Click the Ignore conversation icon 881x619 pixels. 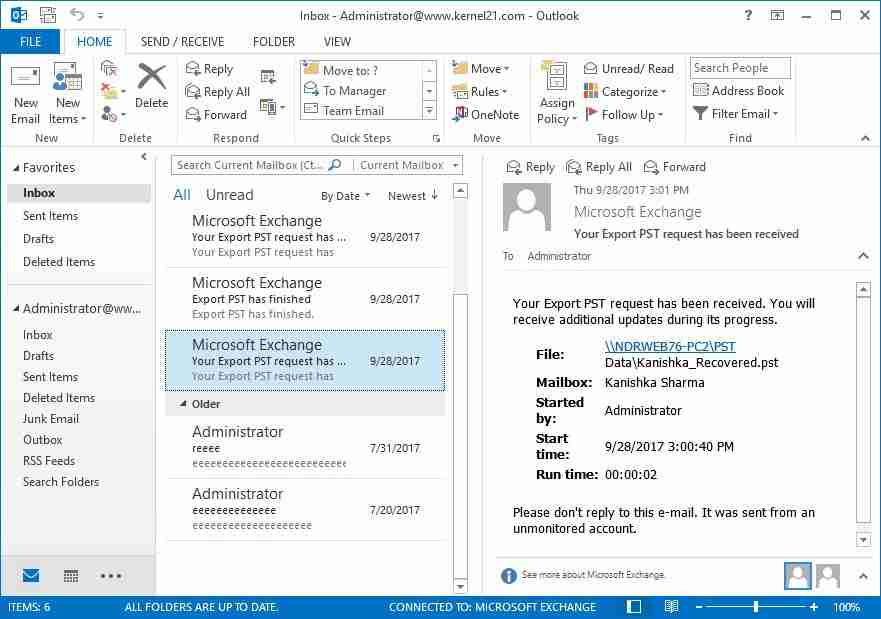pos(108,69)
